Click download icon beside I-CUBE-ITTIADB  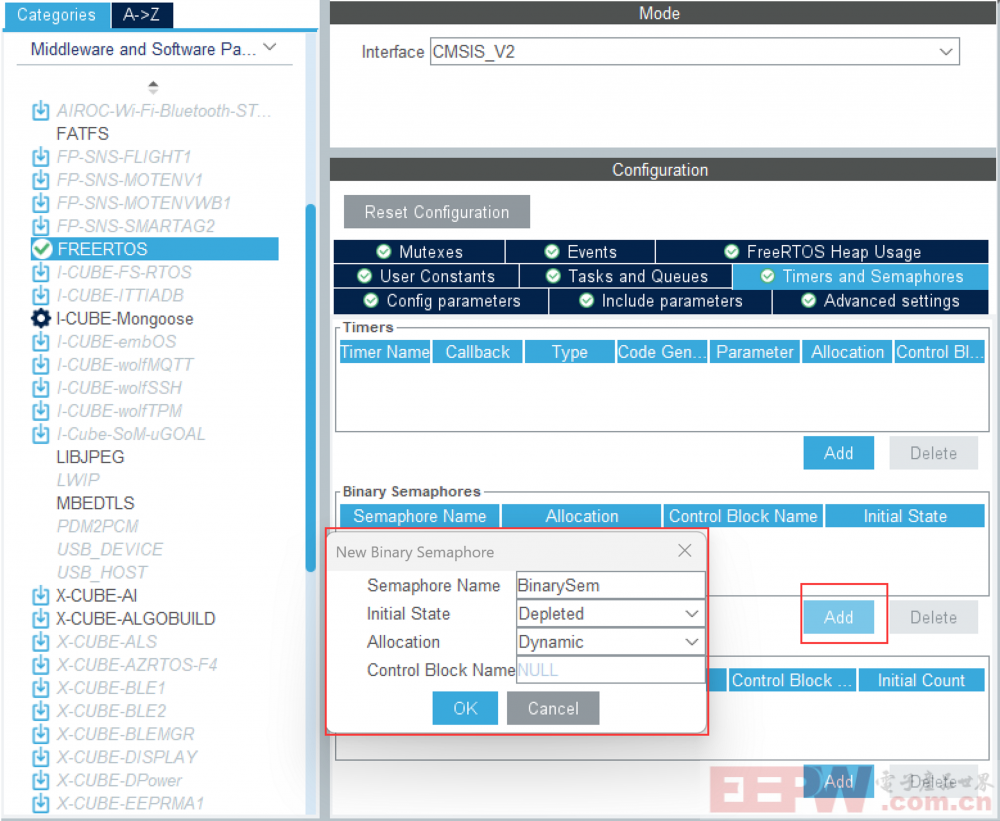(40, 295)
